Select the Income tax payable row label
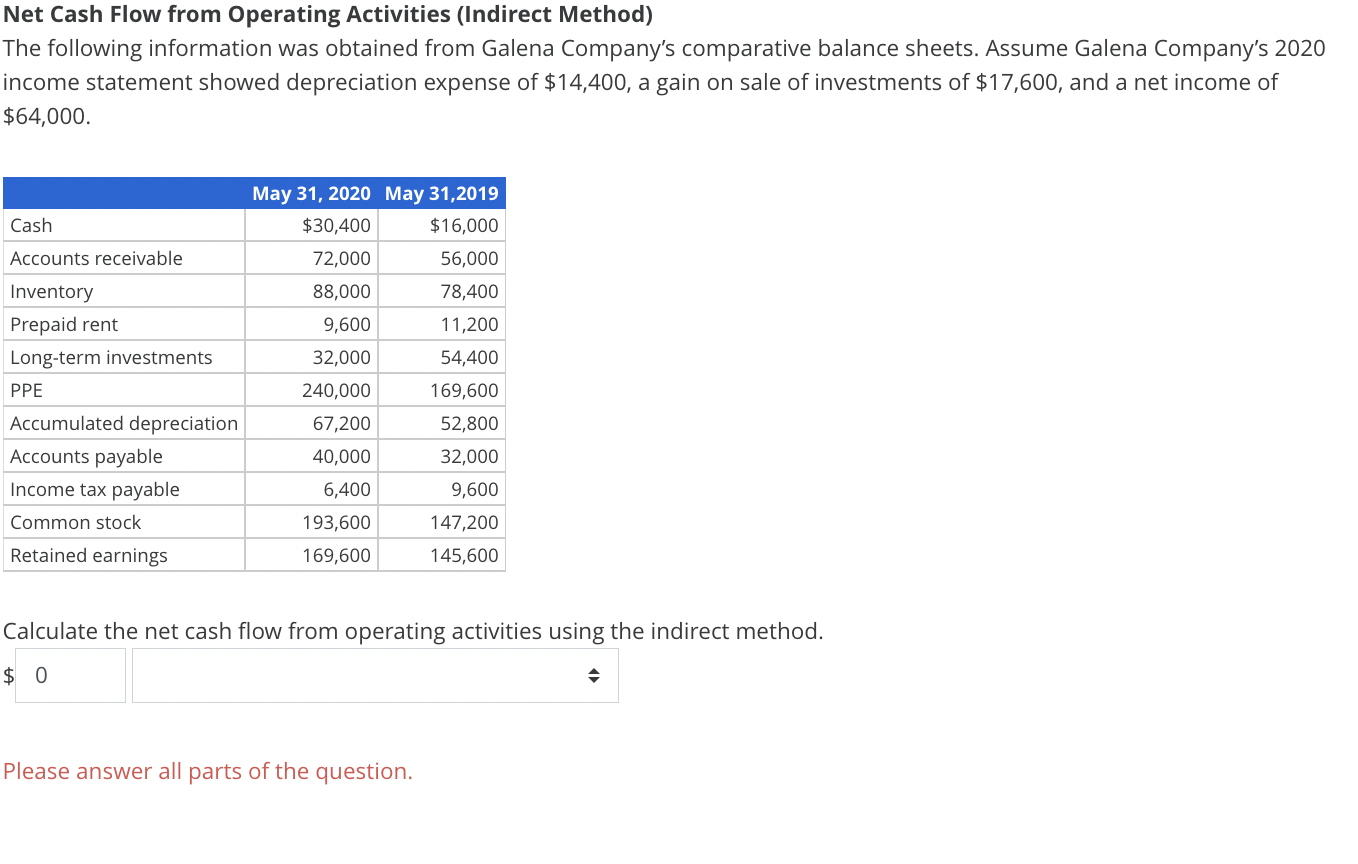 coord(95,489)
